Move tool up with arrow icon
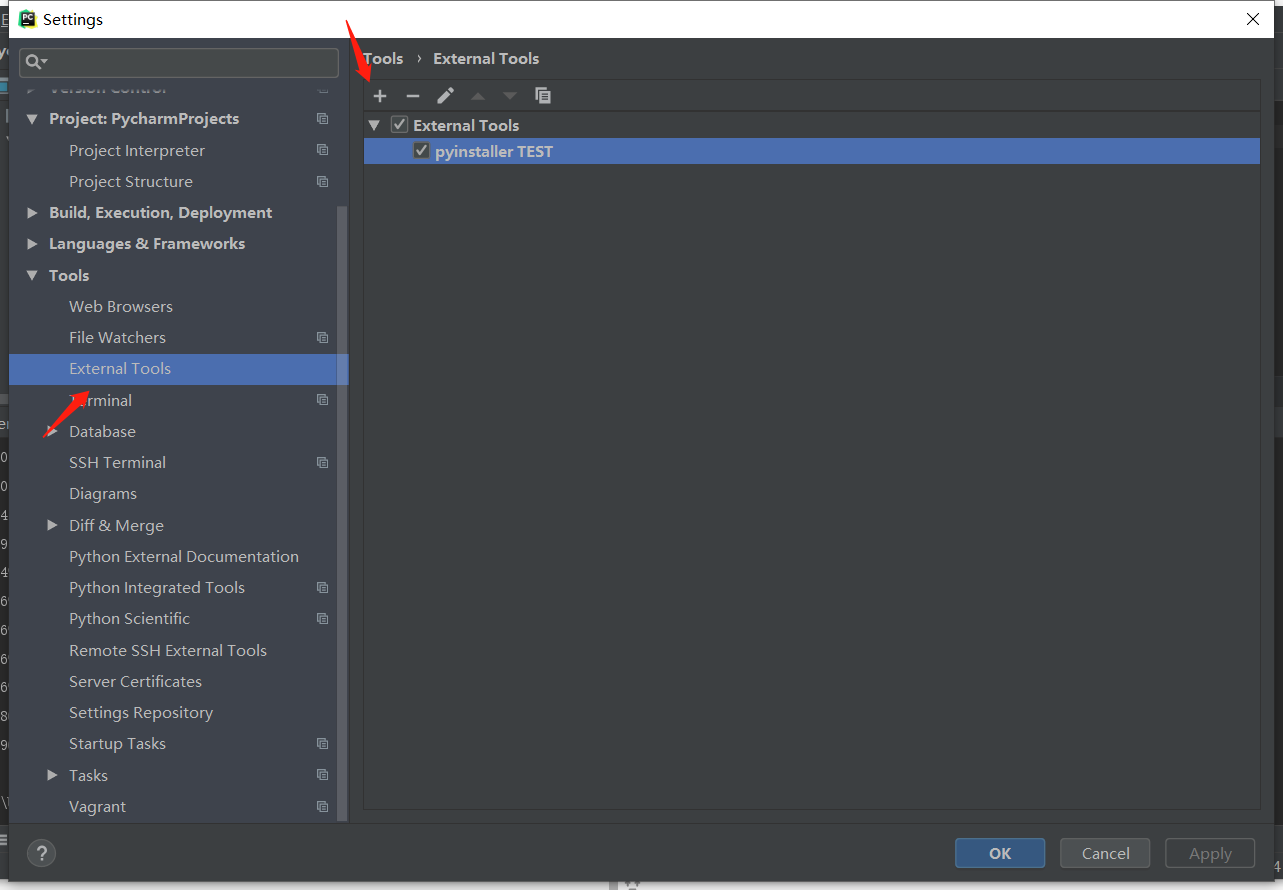 click(478, 96)
